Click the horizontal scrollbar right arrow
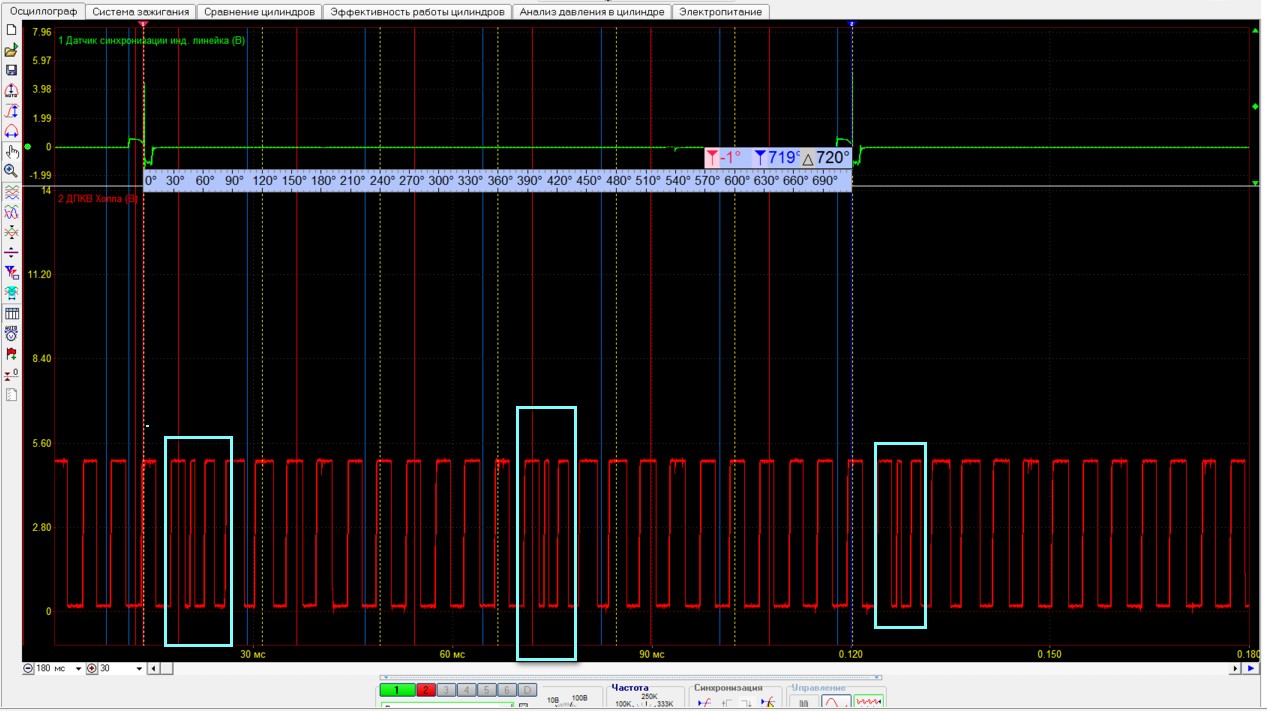The height and width of the screenshot is (711, 1267). pyautogui.click(x=1235, y=668)
